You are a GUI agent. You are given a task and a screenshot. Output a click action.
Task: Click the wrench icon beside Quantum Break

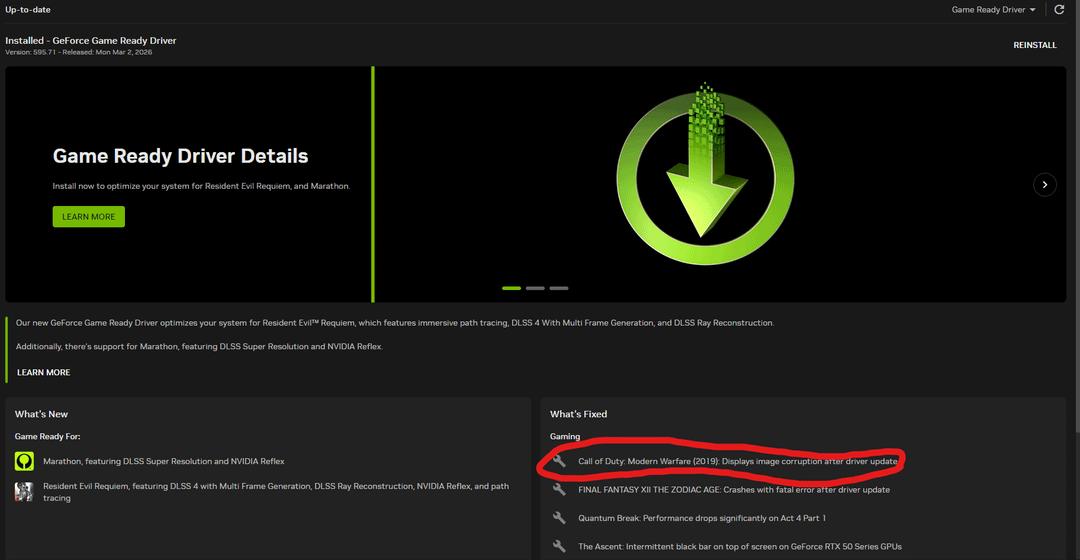pos(559,518)
